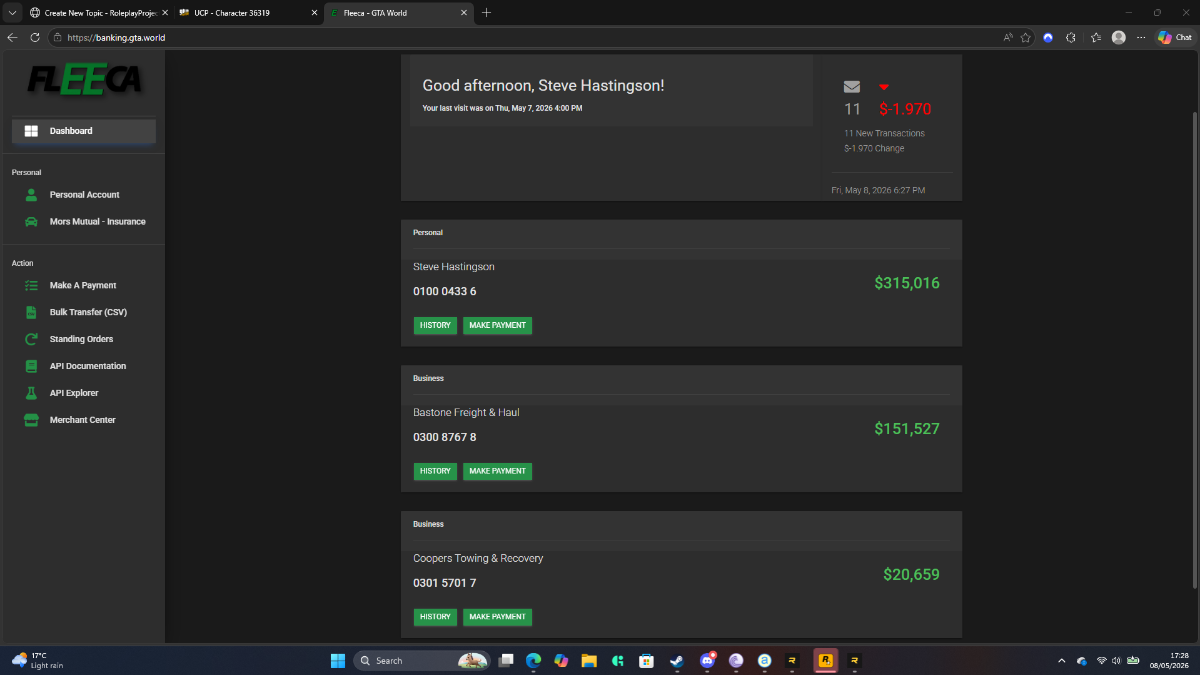
Task: Open browser settings and more menu
Action: (1141, 37)
